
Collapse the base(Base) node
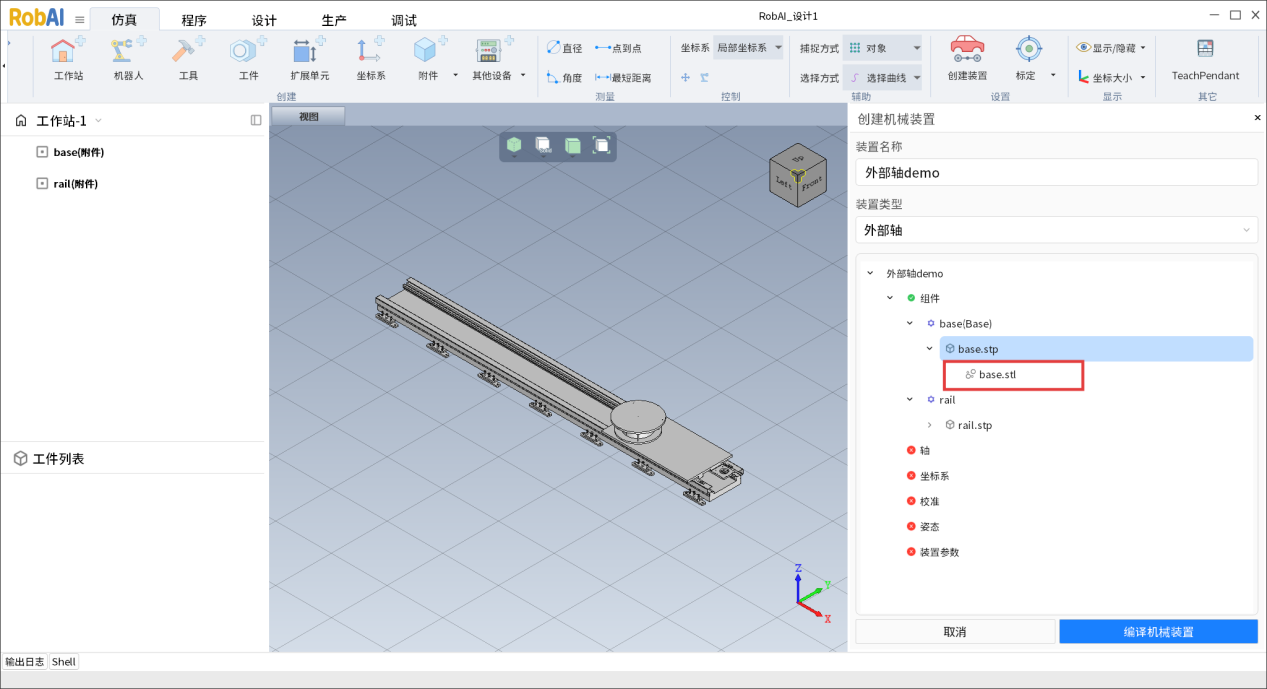[x=909, y=323]
